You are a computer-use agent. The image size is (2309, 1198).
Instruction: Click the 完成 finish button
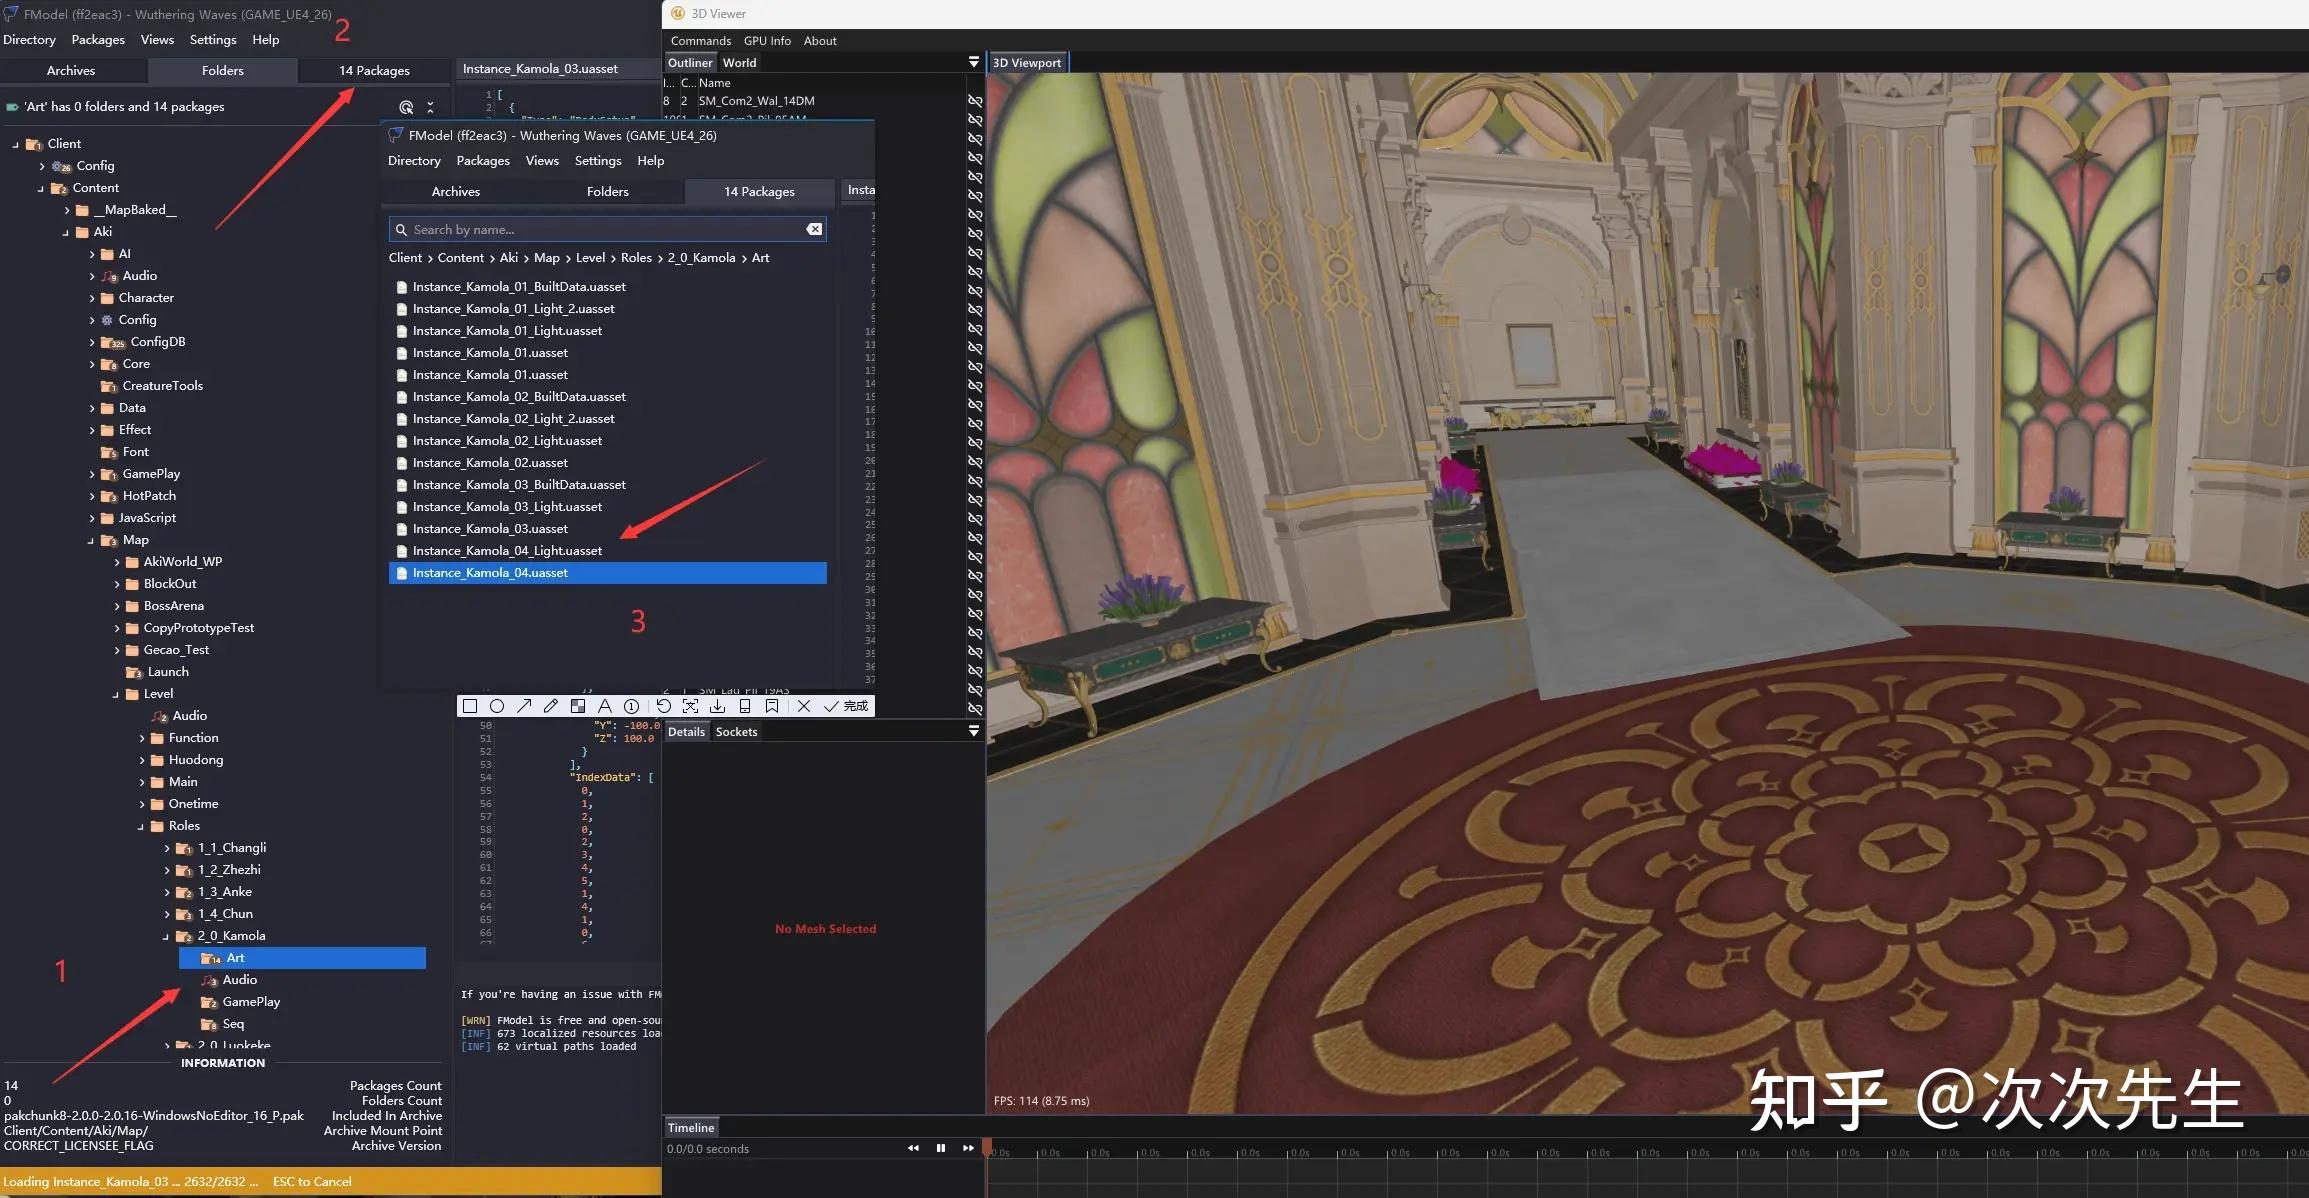click(846, 706)
